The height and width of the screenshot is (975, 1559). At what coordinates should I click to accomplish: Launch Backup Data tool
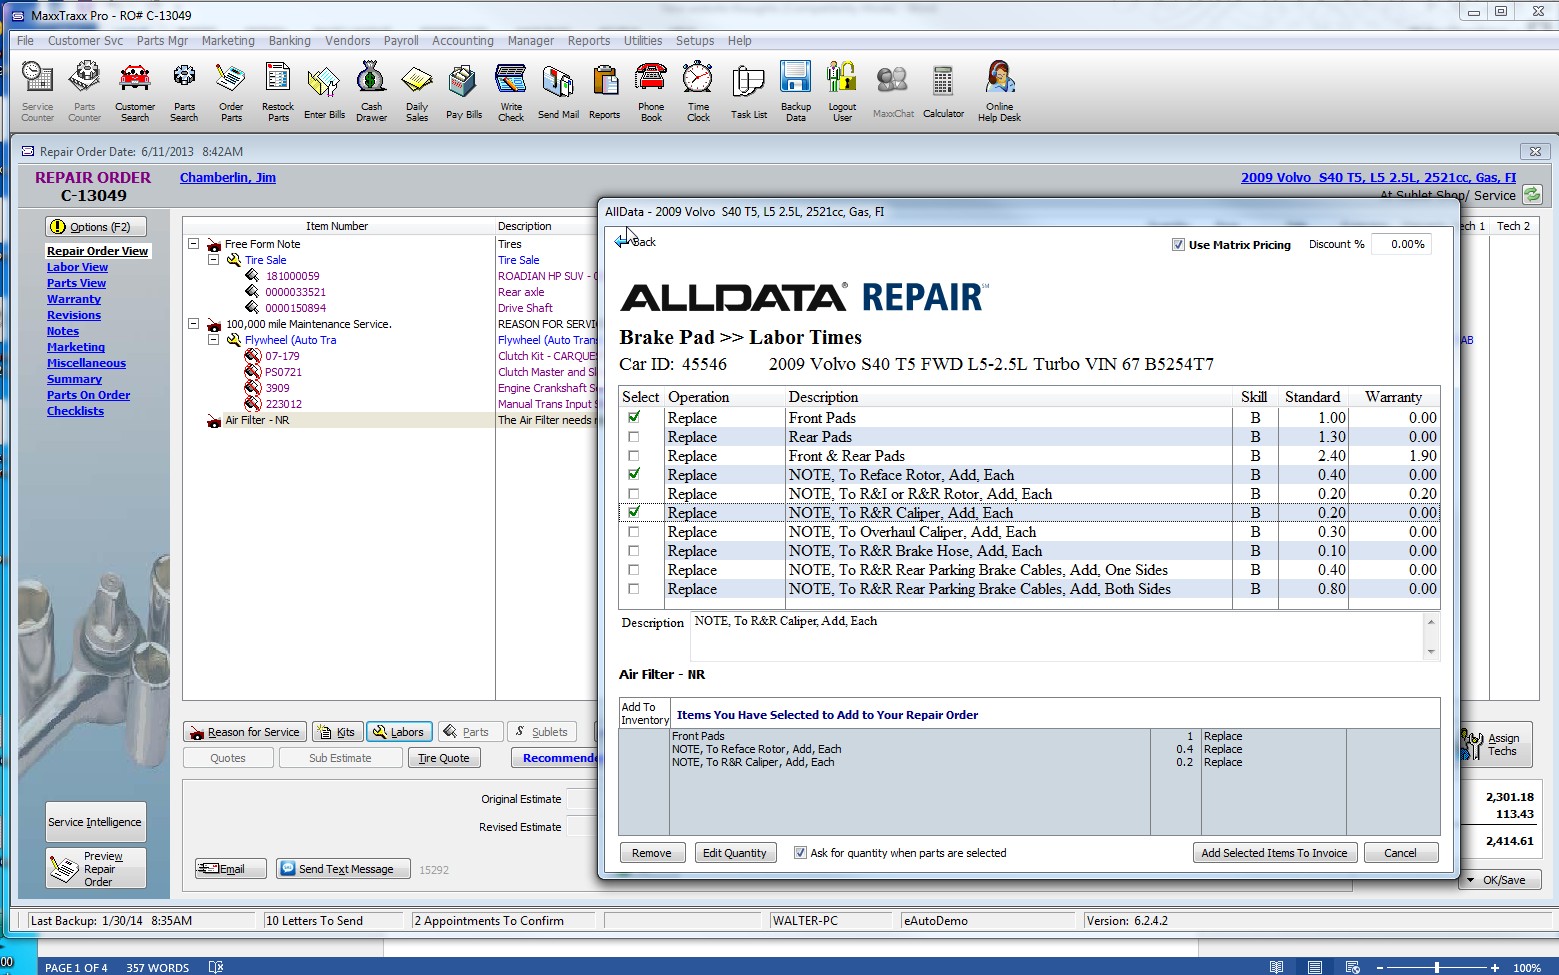[x=796, y=91]
